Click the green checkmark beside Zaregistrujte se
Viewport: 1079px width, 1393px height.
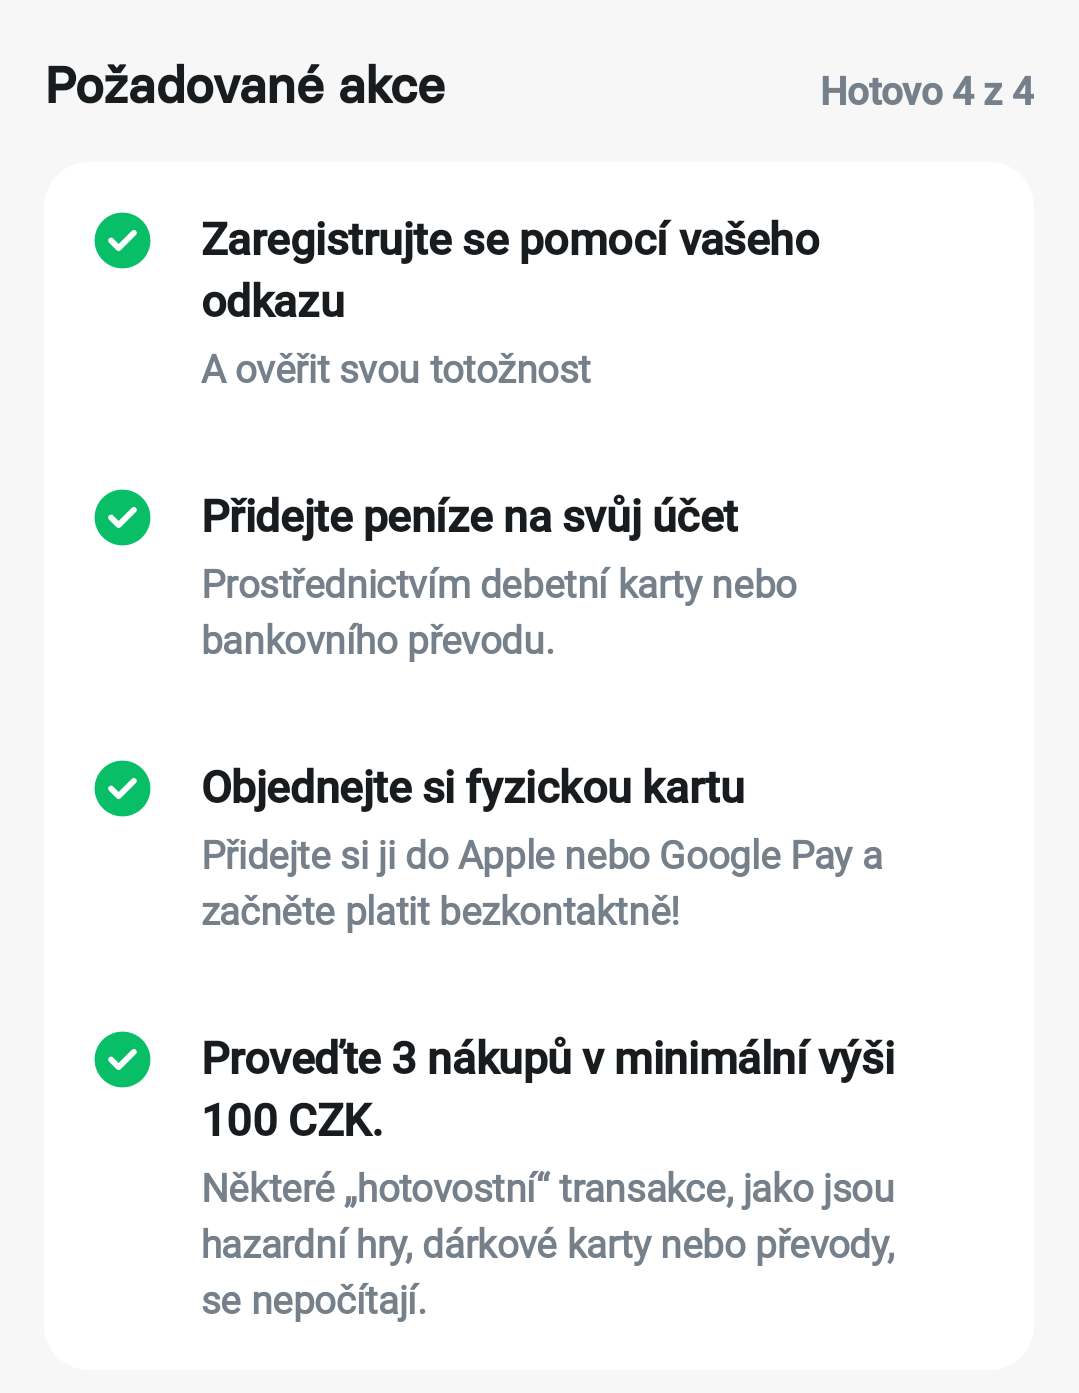tap(122, 241)
